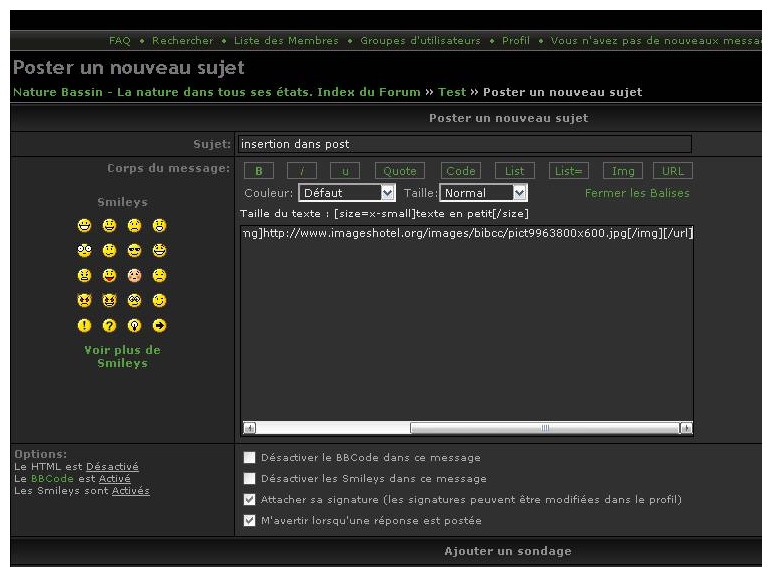Tick Désactiver les Smileys dans ce message
This screenshot has height=577, width=772.
tap(250, 478)
